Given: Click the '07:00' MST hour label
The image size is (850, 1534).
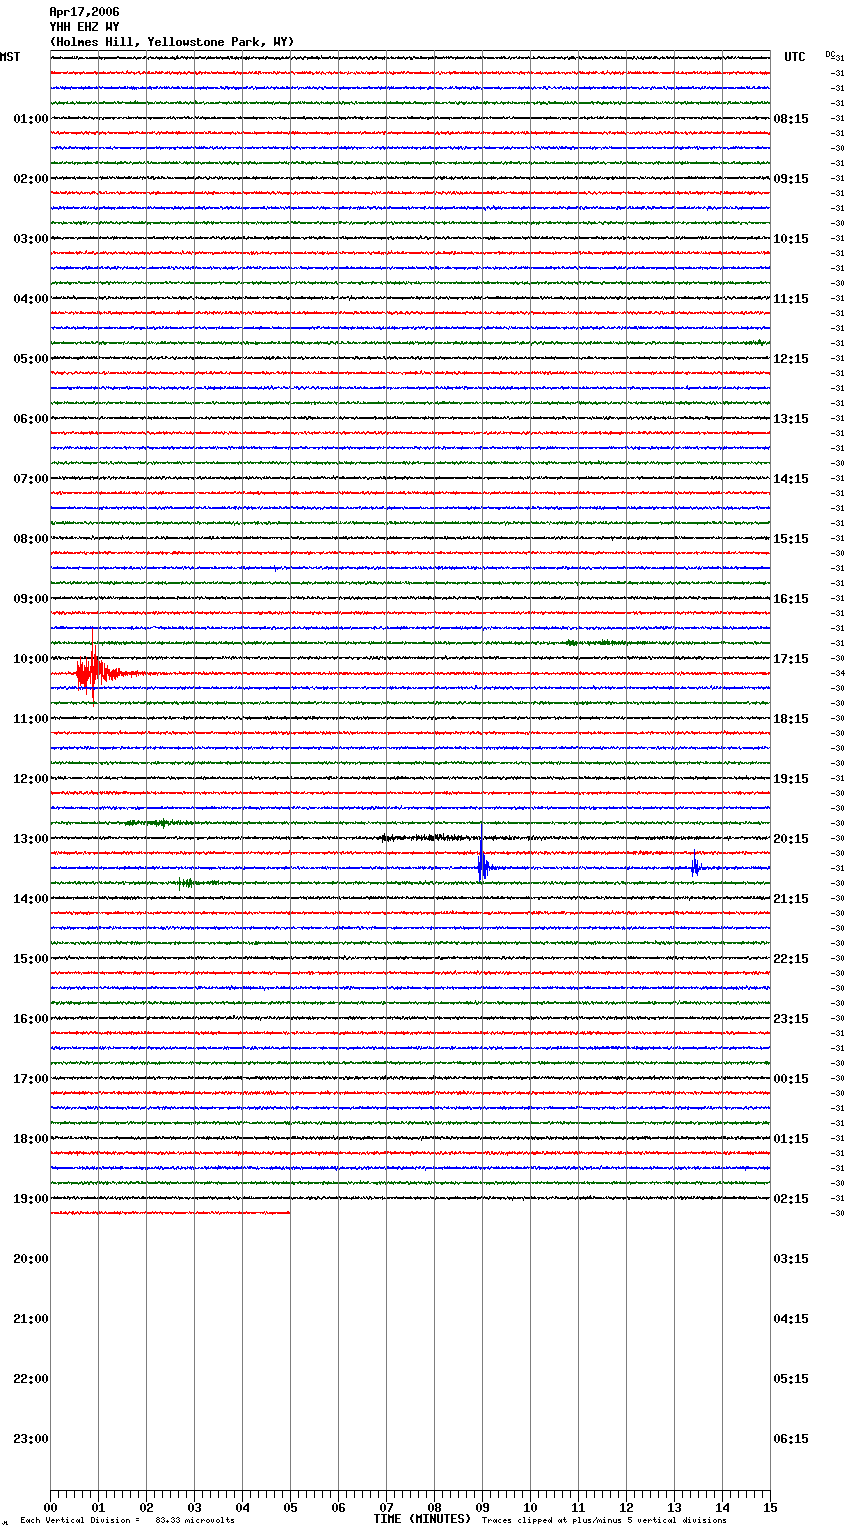Looking at the screenshot, I should tap(31, 479).
